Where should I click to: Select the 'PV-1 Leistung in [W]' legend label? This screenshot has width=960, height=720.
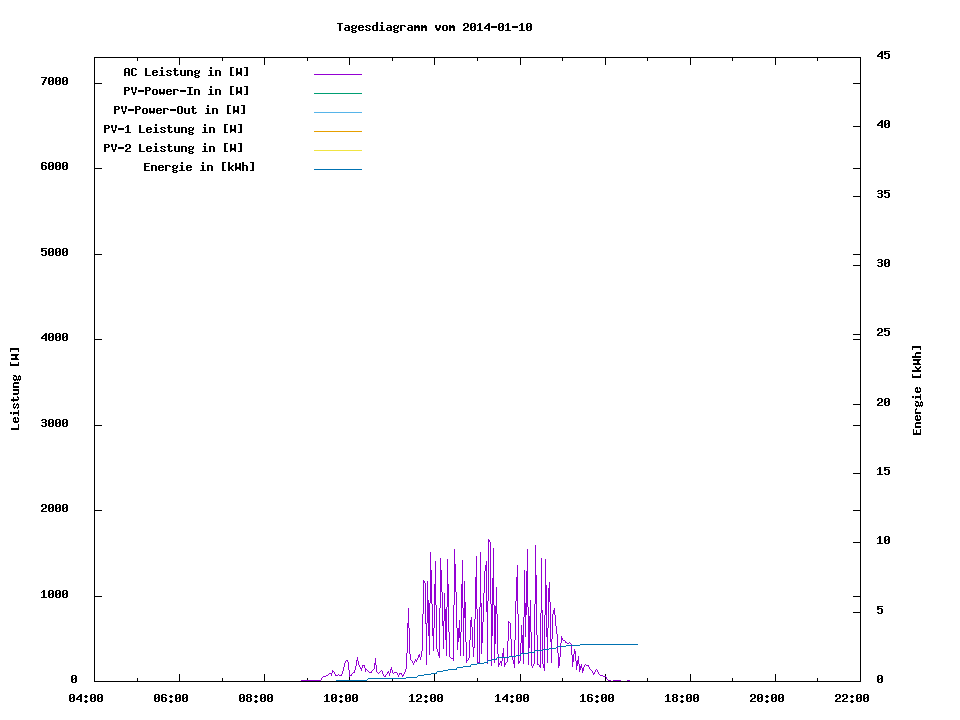pyautogui.click(x=173, y=129)
